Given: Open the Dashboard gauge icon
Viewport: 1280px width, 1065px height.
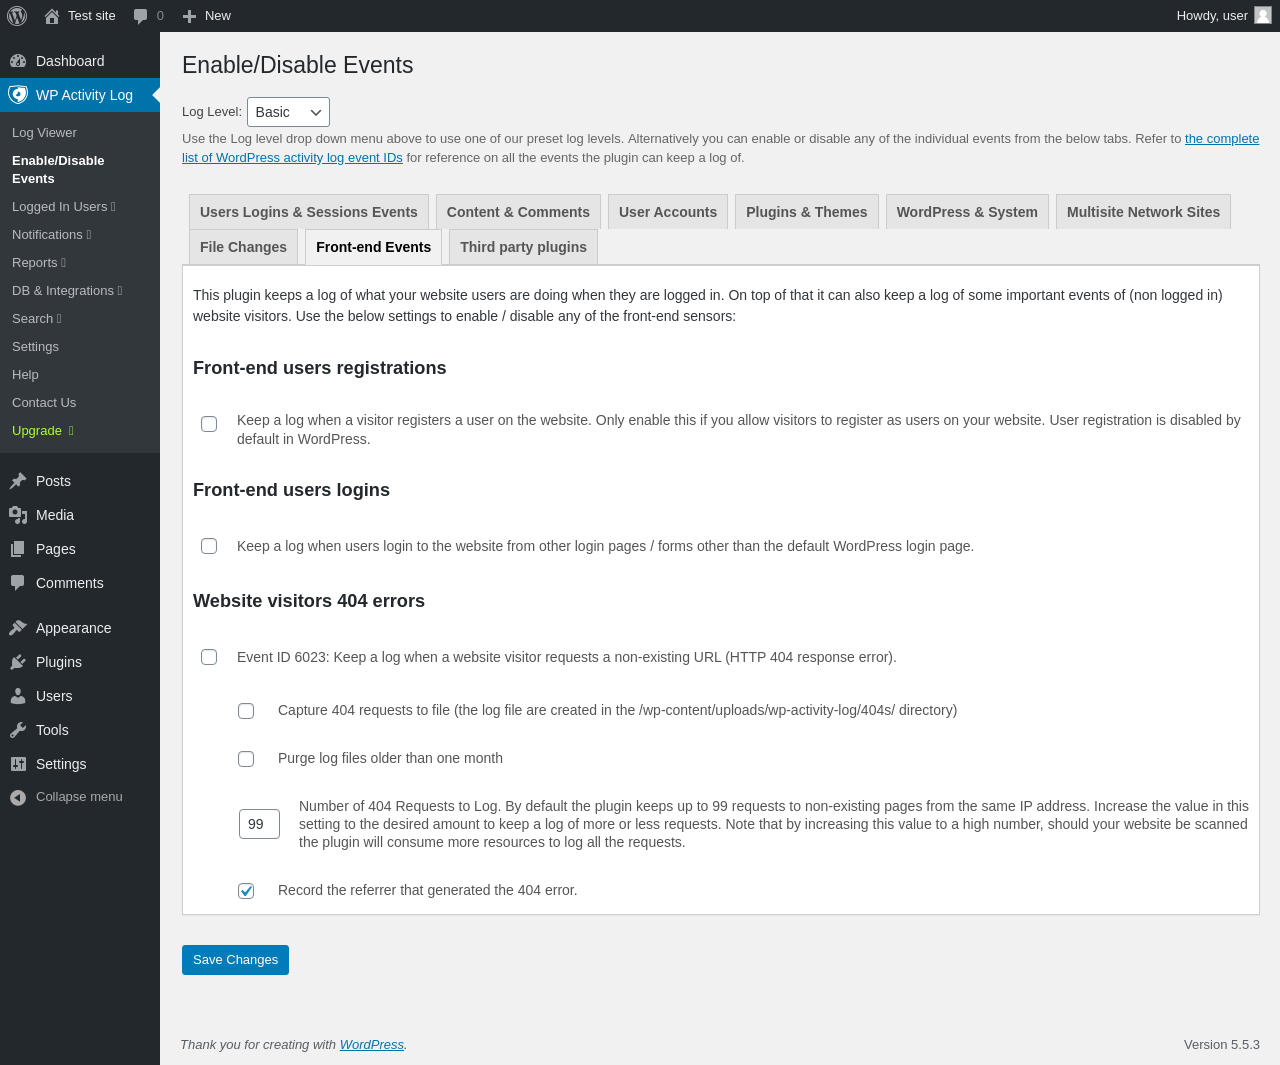Looking at the screenshot, I should (x=18, y=61).
